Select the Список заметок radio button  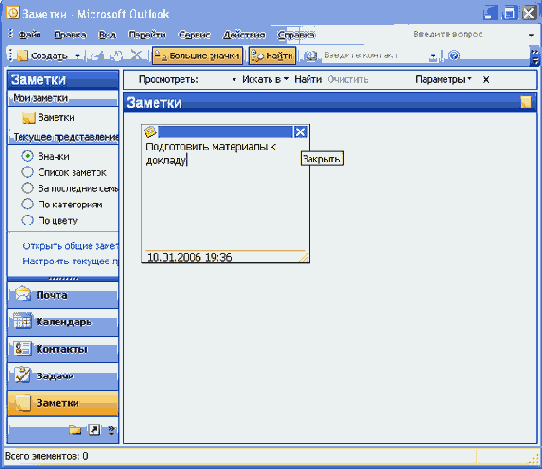coord(27,172)
